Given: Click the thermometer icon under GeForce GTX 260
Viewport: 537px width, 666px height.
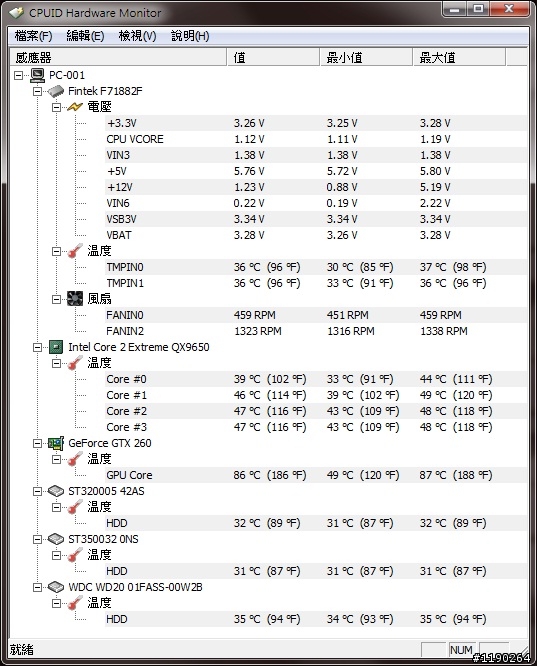Looking at the screenshot, I should [75, 459].
